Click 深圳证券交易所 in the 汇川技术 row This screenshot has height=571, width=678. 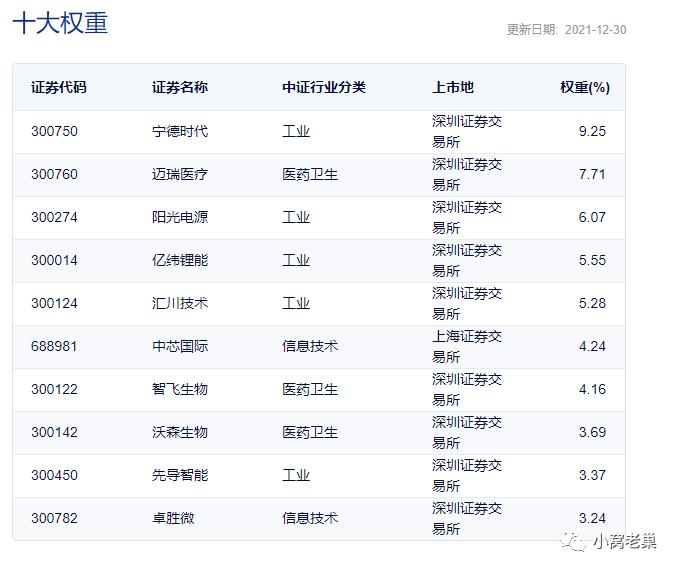tap(467, 303)
